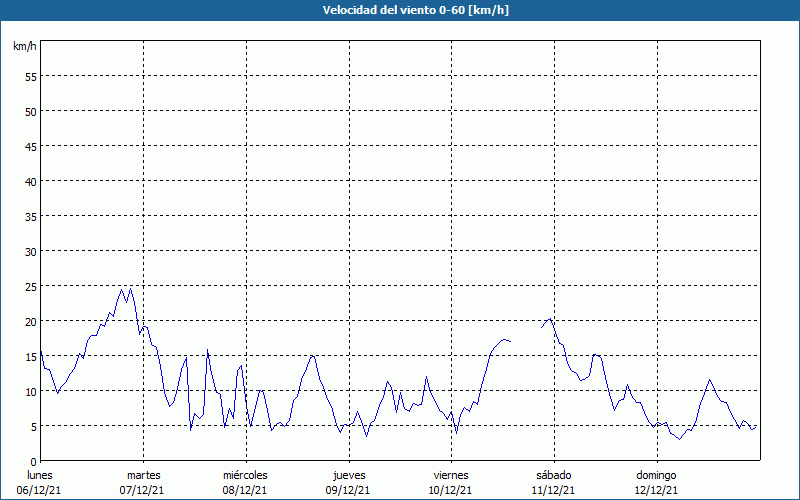This screenshot has width=800, height=500.
Task: Click the 'sábado' day label
Action: [554, 475]
